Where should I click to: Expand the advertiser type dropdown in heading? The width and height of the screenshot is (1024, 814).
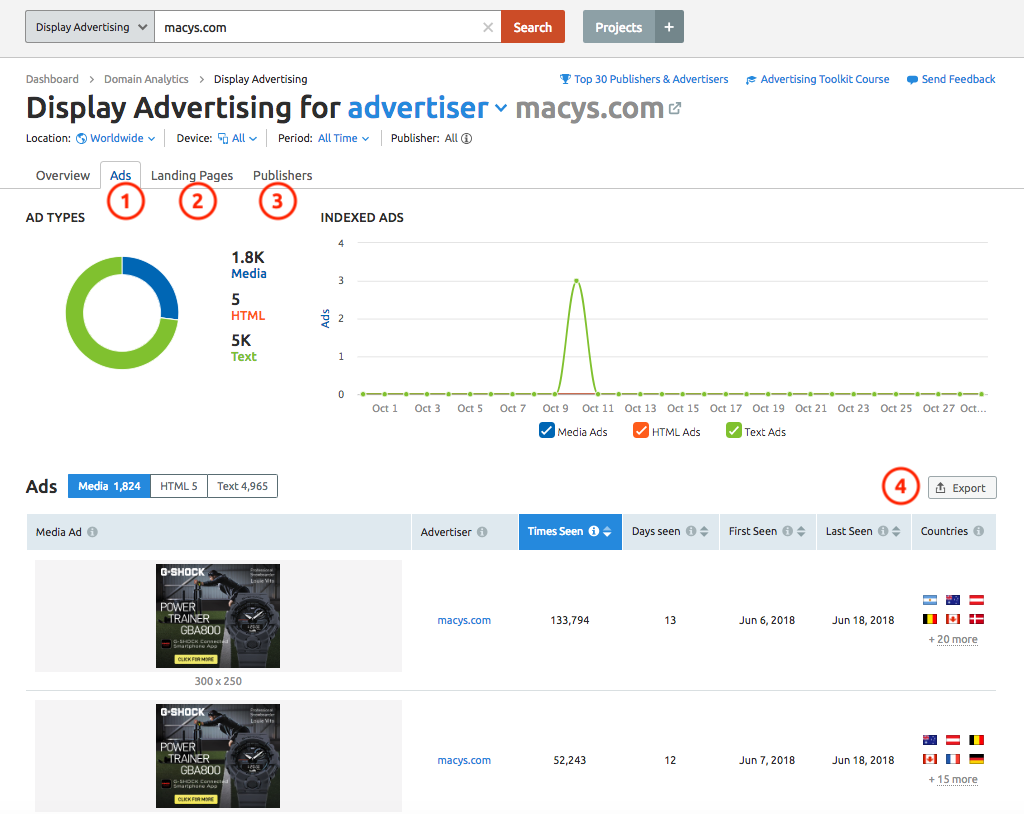pyautogui.click(x=501, y=108)
